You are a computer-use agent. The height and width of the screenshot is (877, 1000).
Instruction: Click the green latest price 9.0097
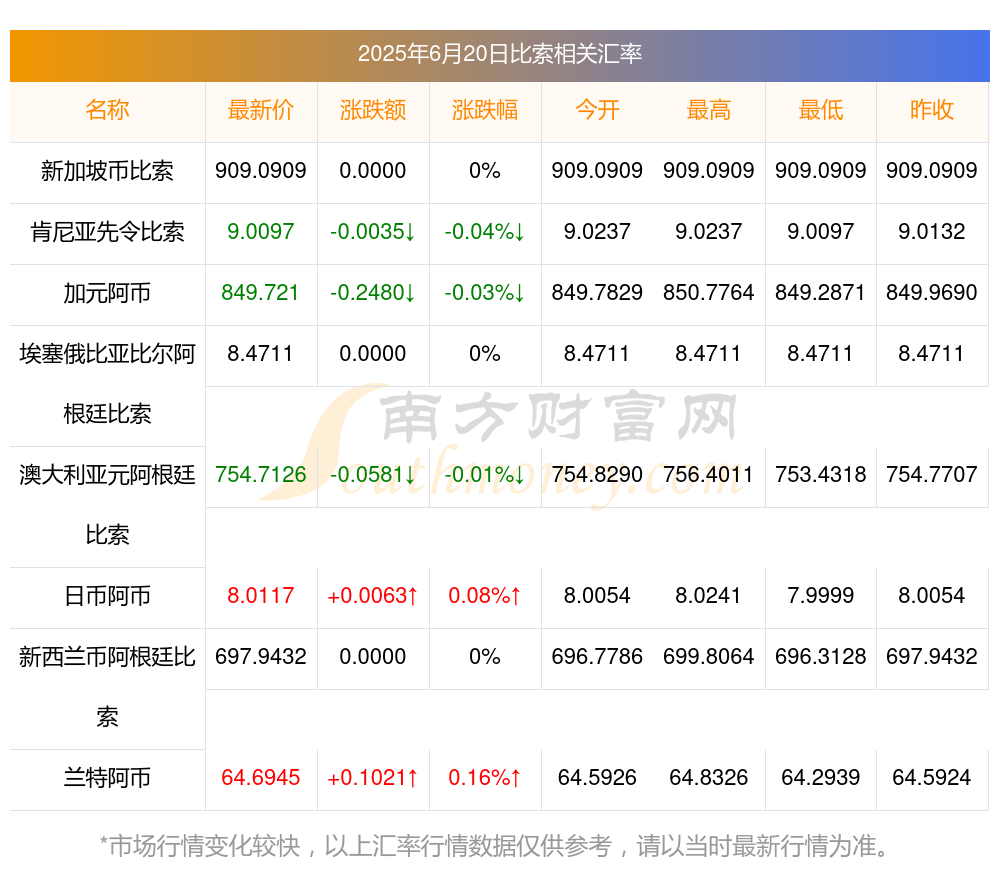tap(261, 232)
